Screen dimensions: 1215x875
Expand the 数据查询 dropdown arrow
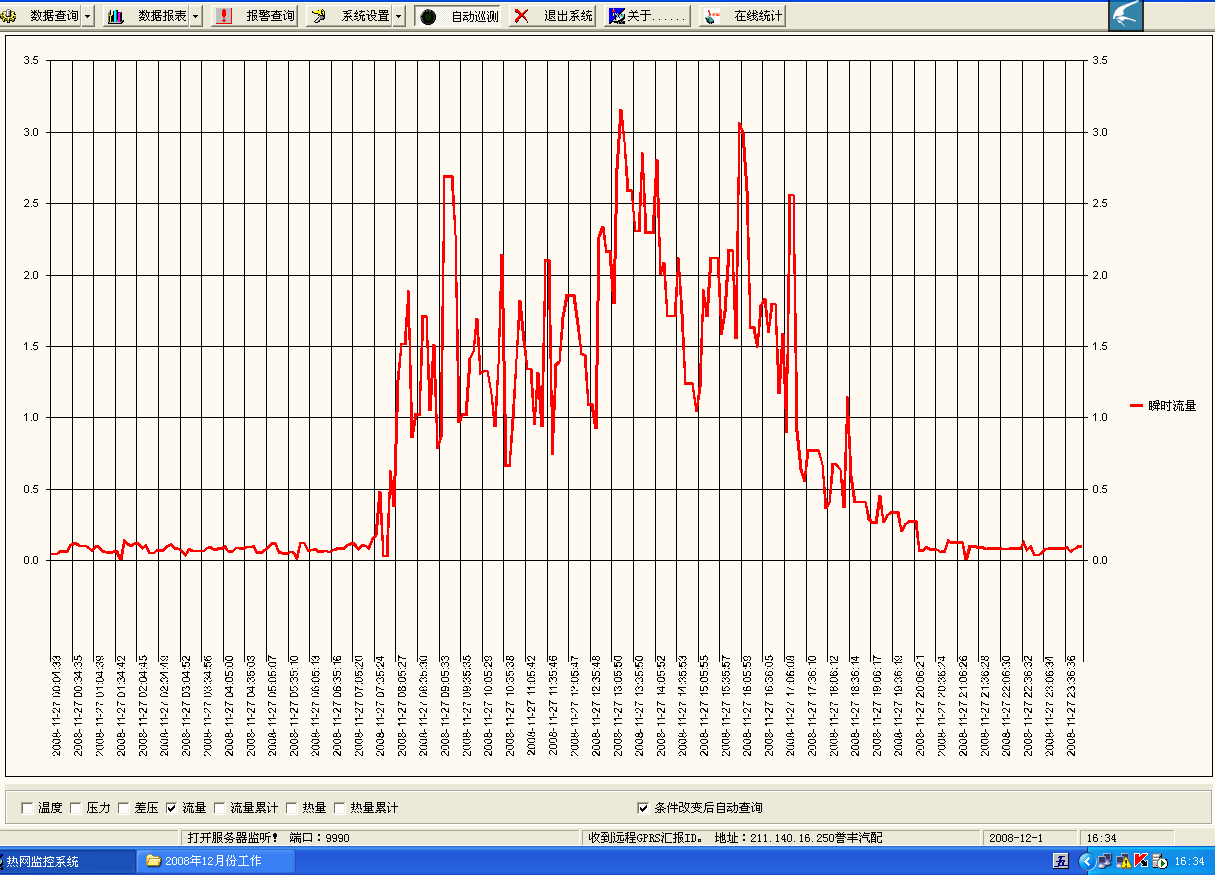(x=88, y=16)
